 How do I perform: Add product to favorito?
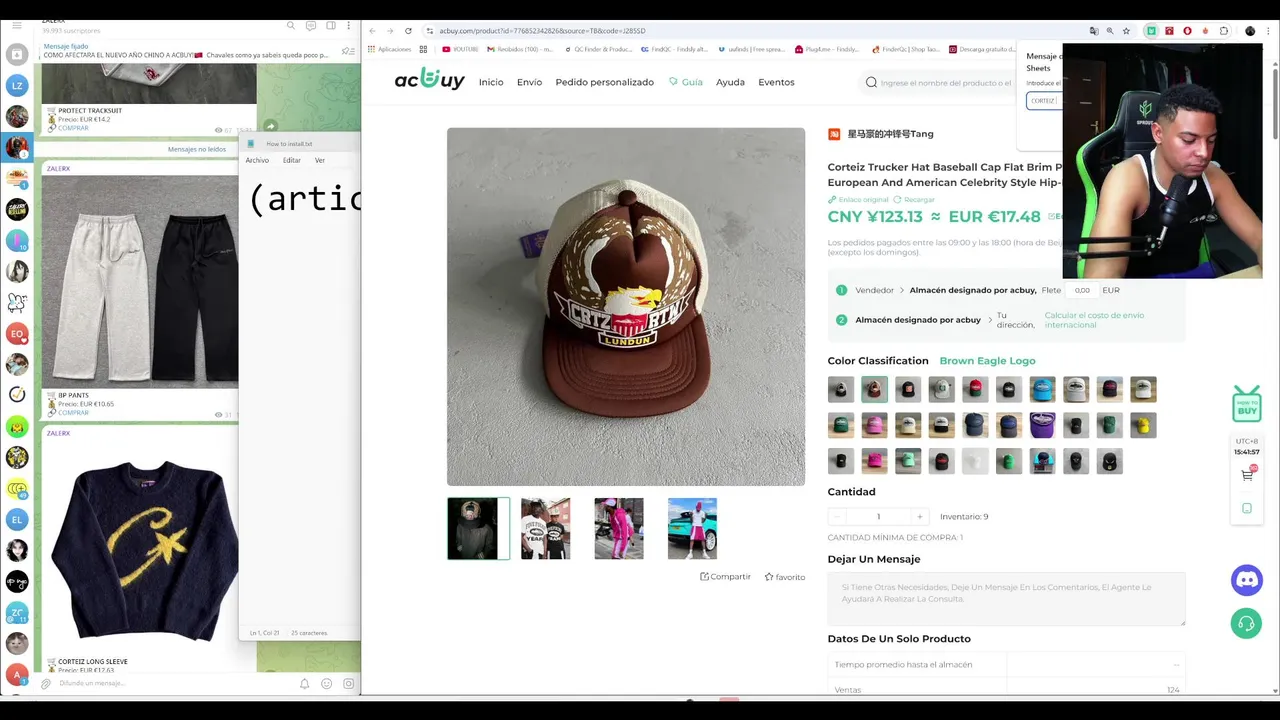point(784,577)
